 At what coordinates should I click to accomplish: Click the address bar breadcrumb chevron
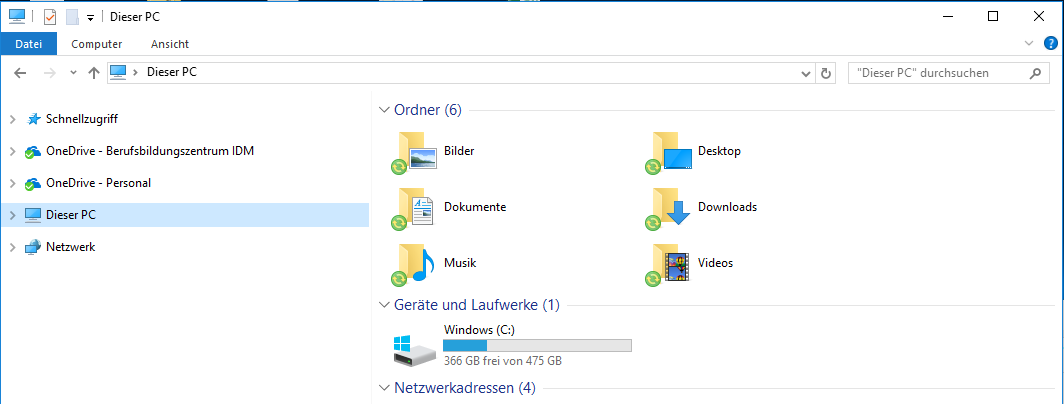pos(136,73)
